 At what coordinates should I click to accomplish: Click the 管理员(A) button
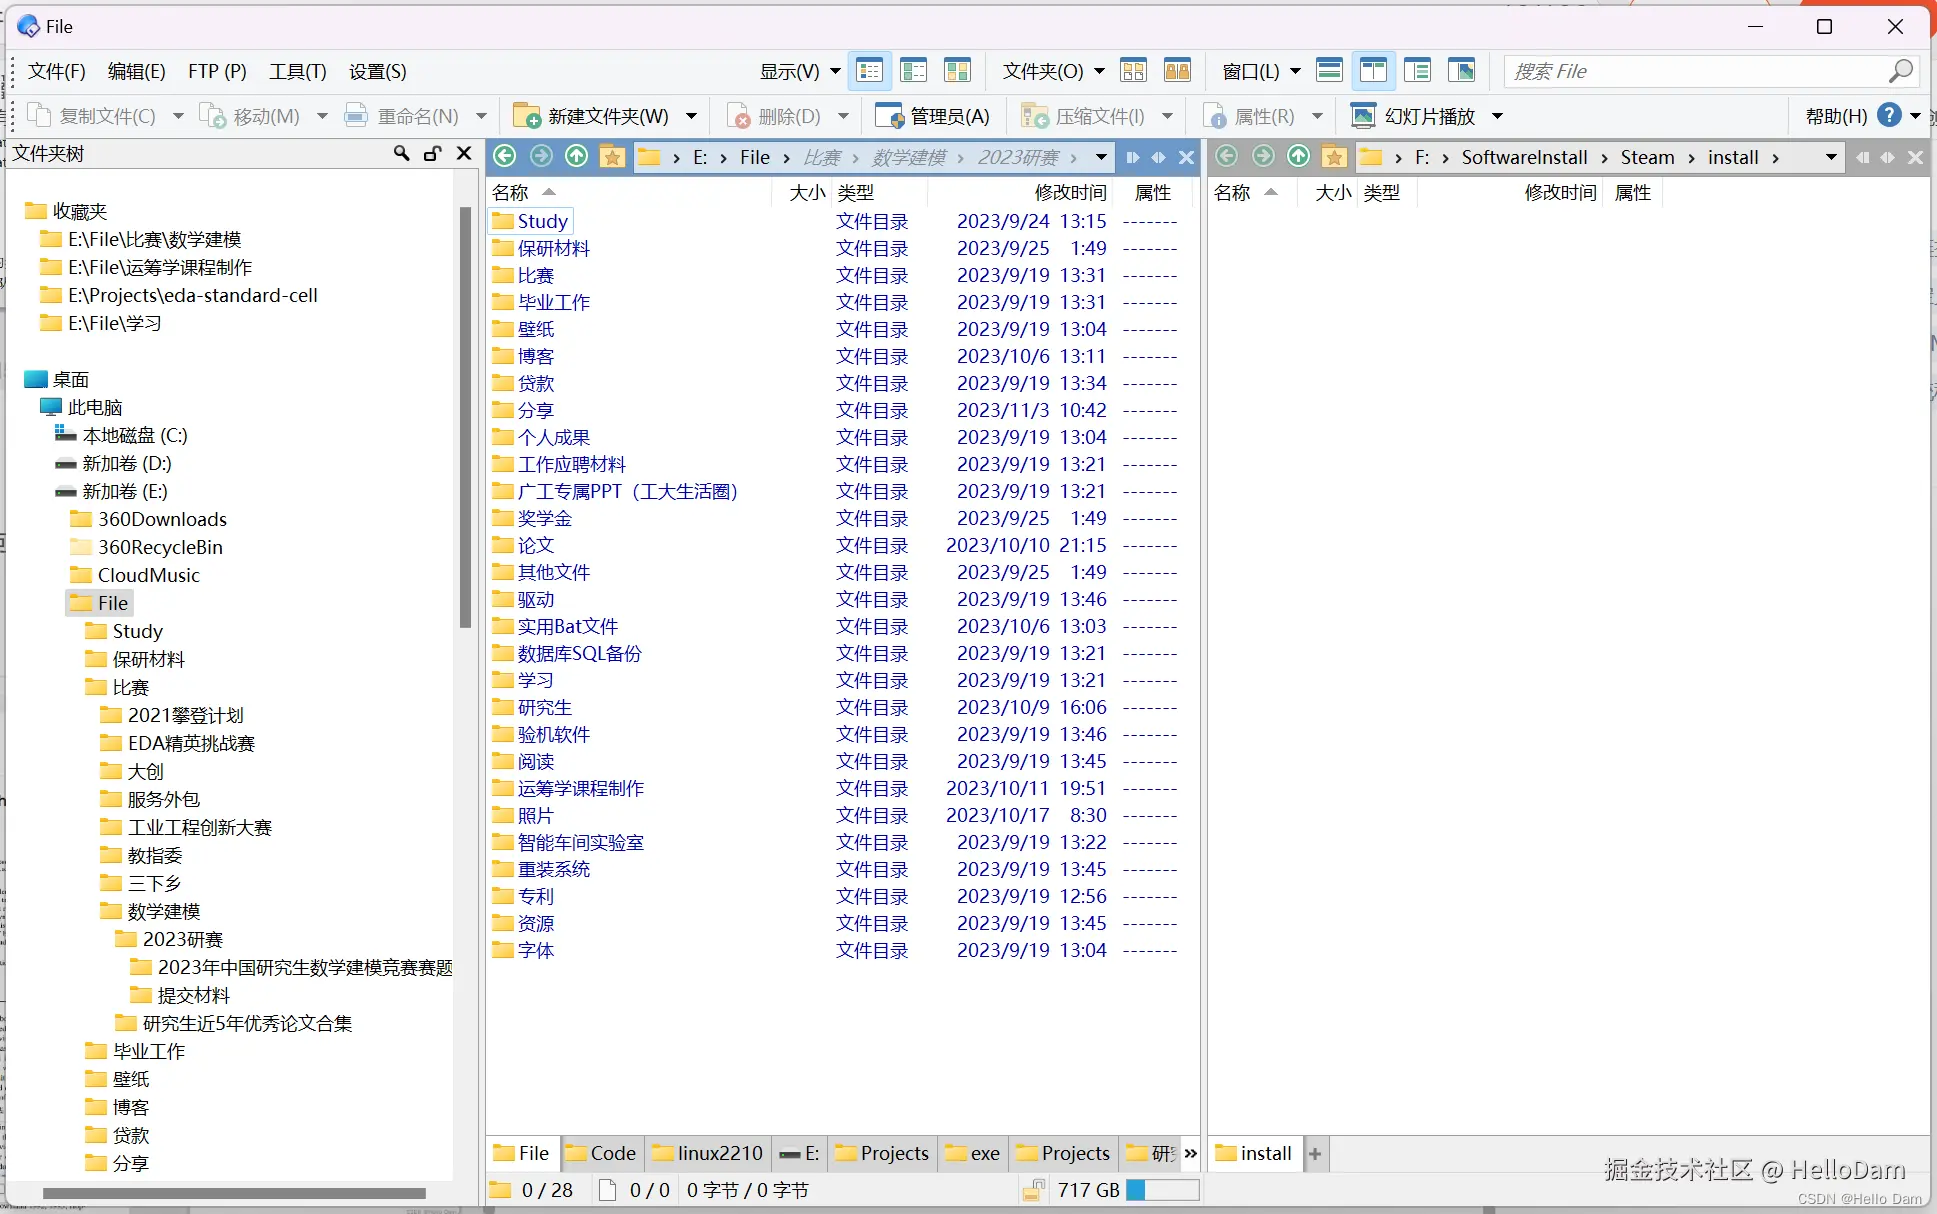[932, 116]
